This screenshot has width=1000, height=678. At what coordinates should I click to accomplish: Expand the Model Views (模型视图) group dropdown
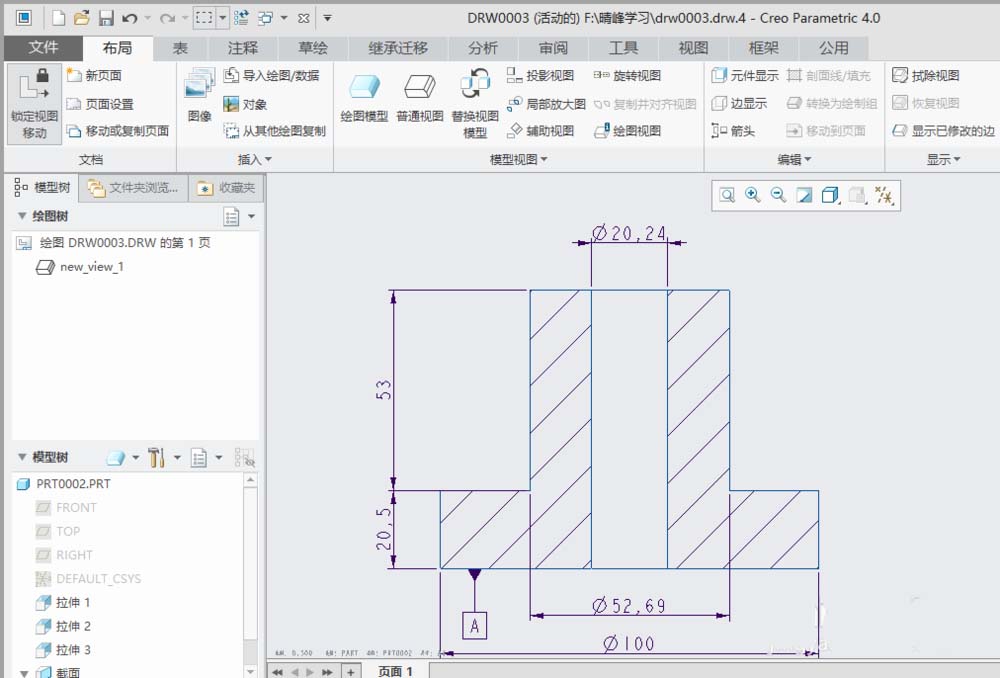click(518, 159)
